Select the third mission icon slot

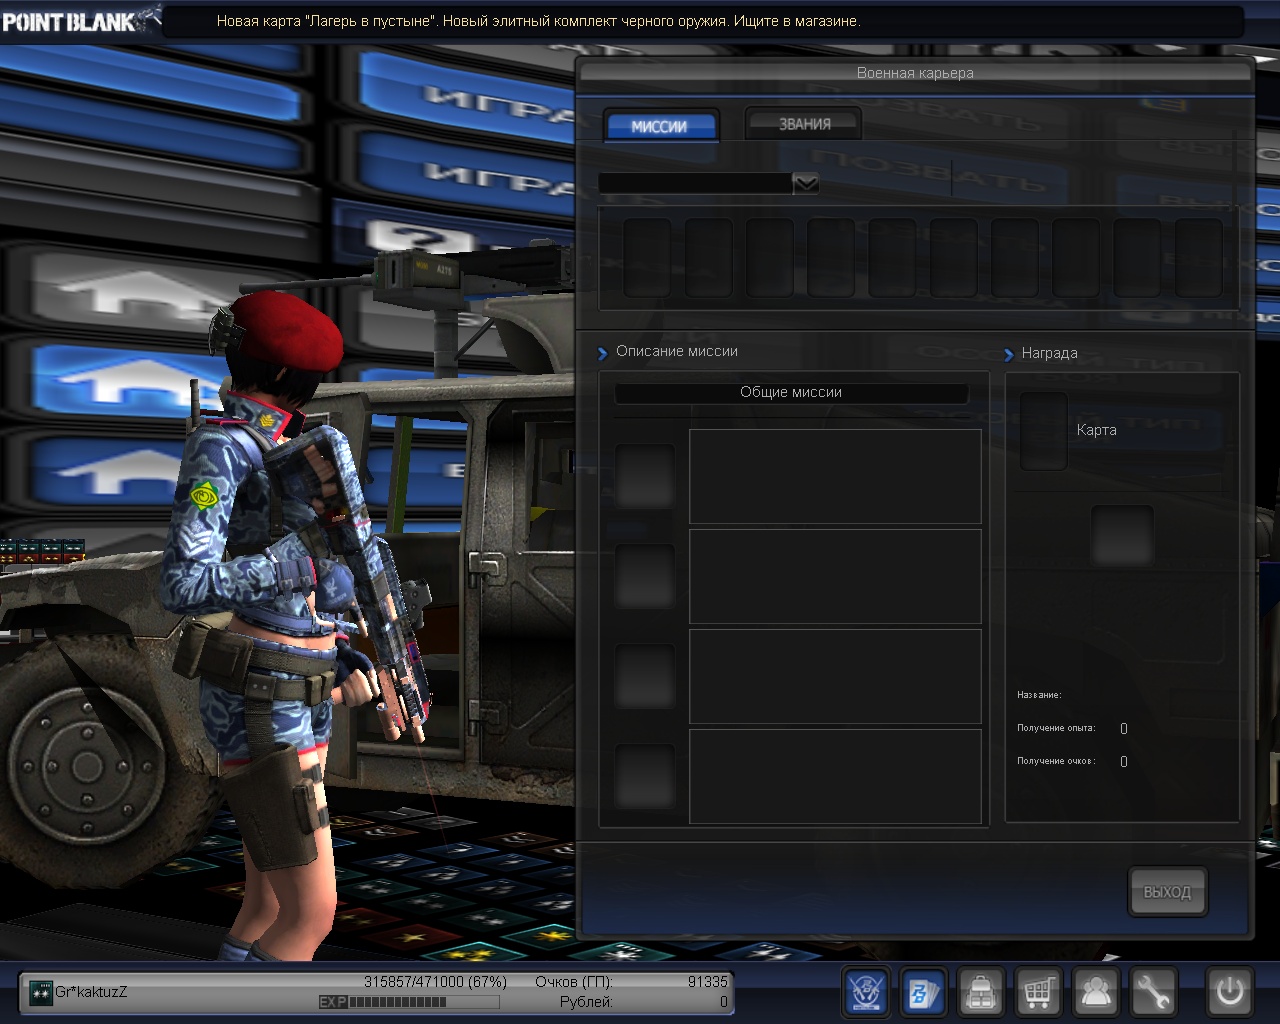click(645, 677)
